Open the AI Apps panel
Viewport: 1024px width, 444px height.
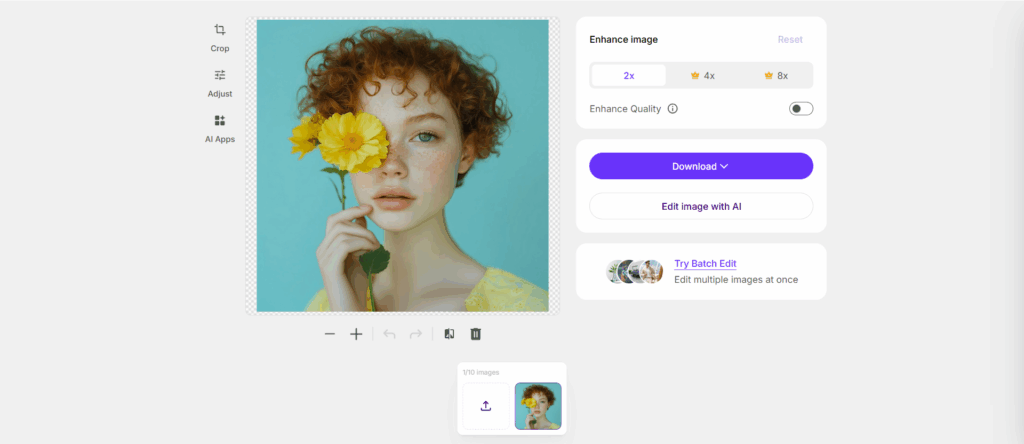[x=220, y=128]
